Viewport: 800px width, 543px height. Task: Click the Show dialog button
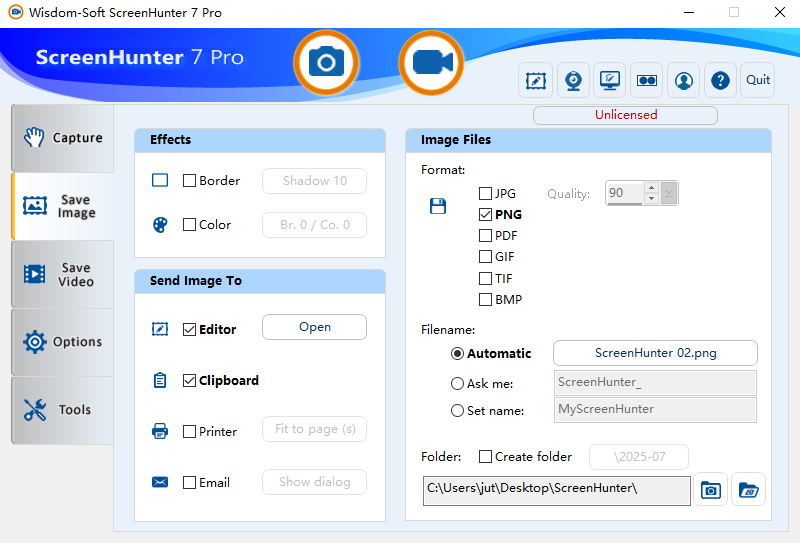[x=314, y=482]
